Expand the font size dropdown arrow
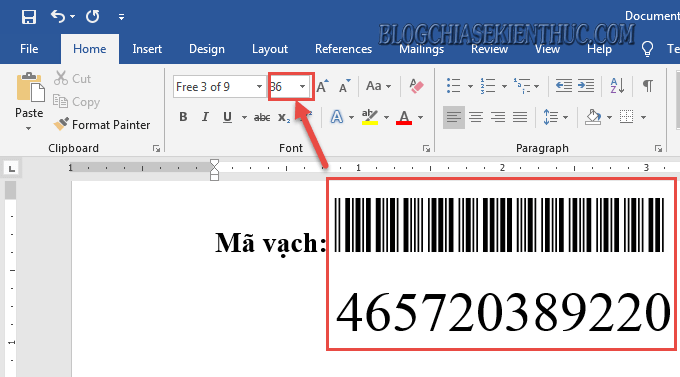 tap(302, 87)
